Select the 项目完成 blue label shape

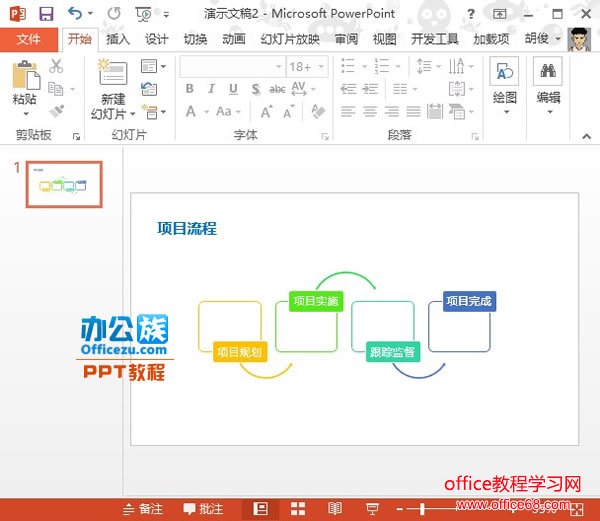click(x=469, y=301)
